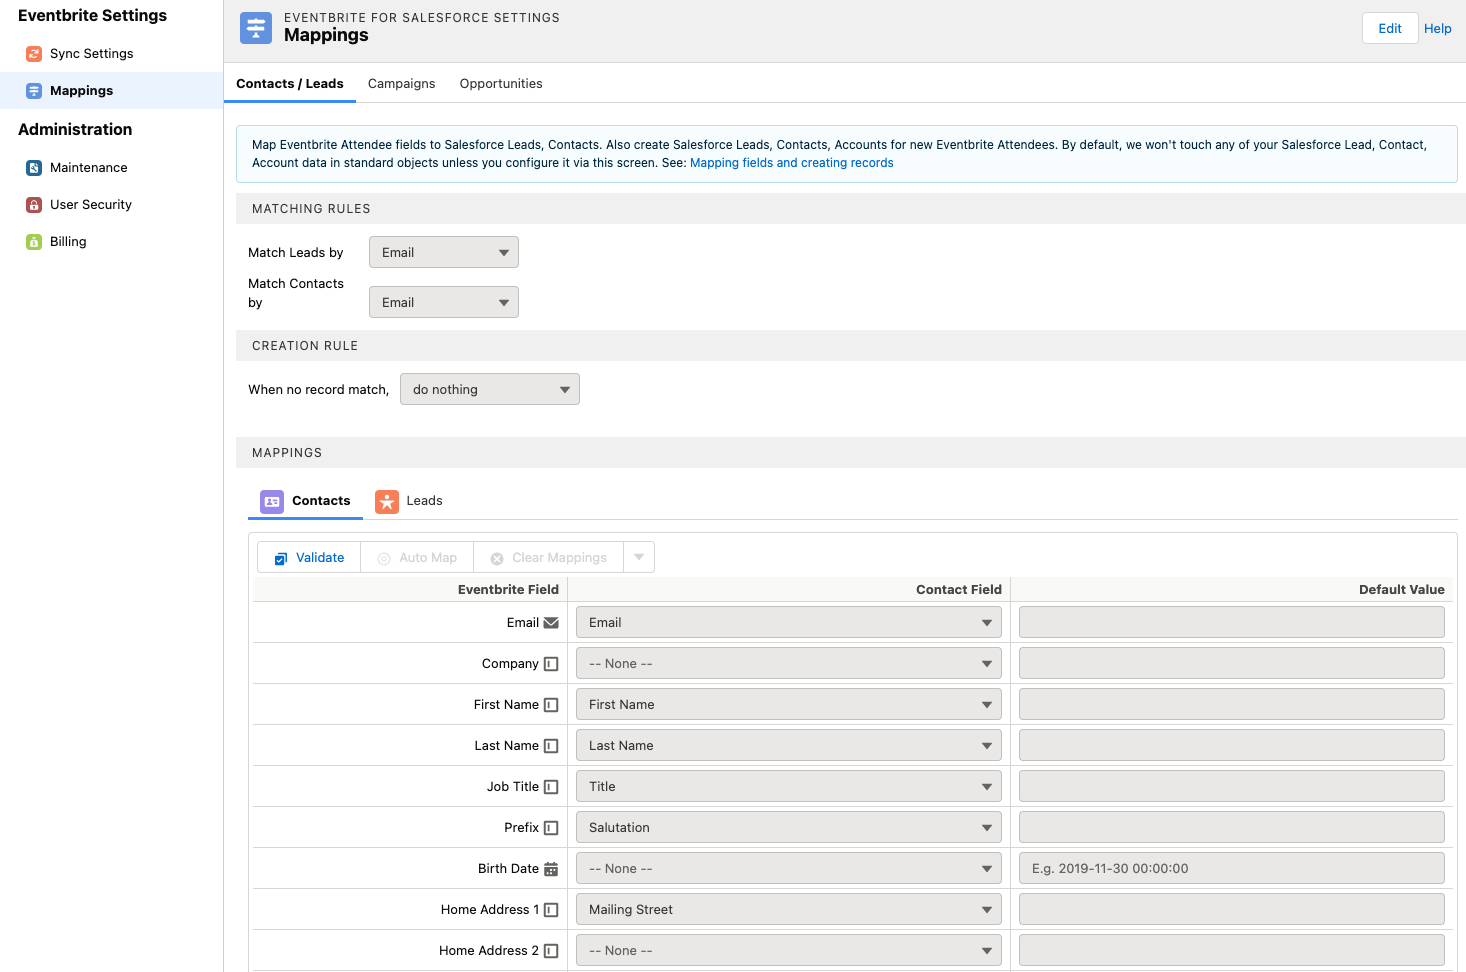Open the Help link

1438,29
